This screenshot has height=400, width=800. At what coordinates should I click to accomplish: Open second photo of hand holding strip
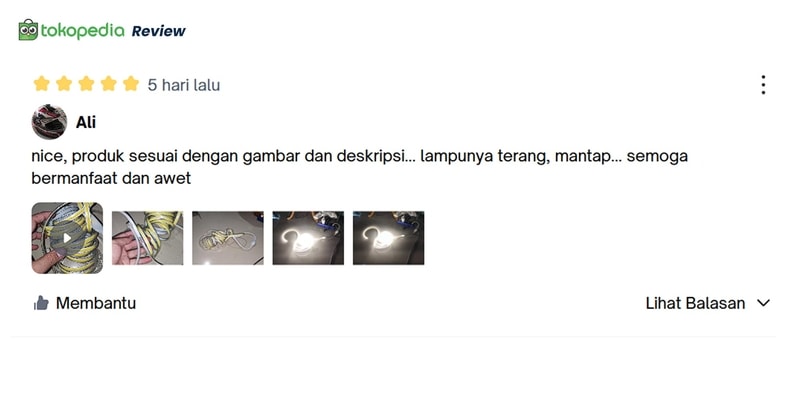coord(147,238)
